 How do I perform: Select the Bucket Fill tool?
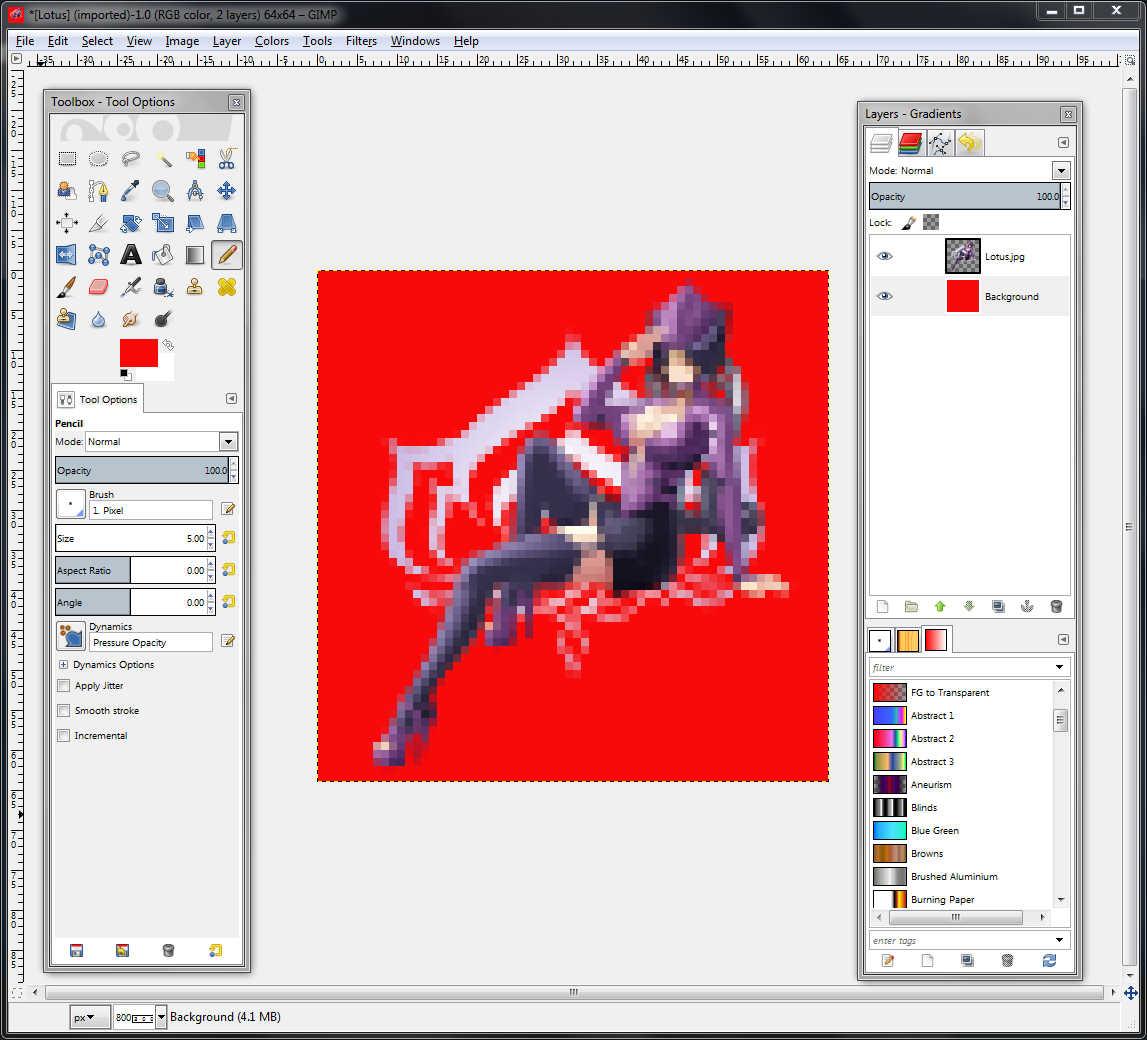[162, 255]
